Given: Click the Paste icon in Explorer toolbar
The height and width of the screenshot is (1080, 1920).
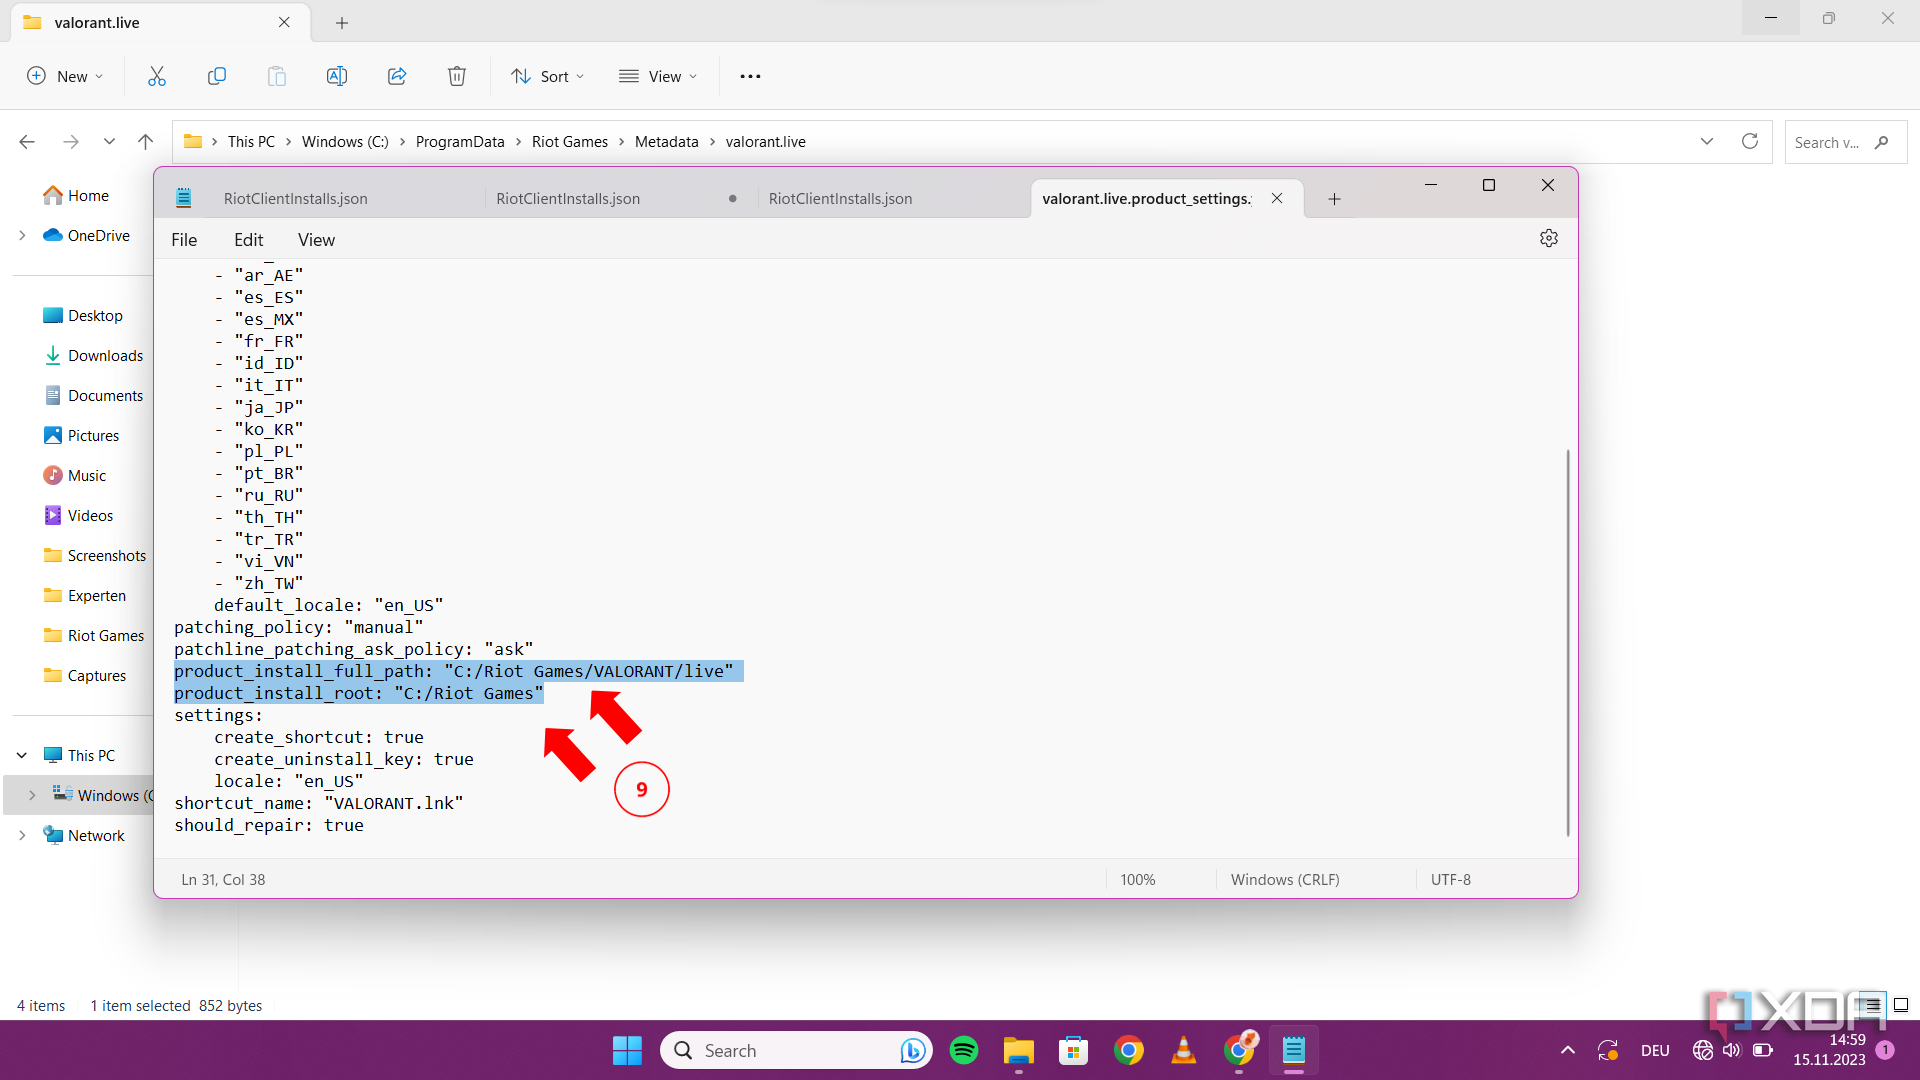Looking at the screenshot, I should click(277, 76).
